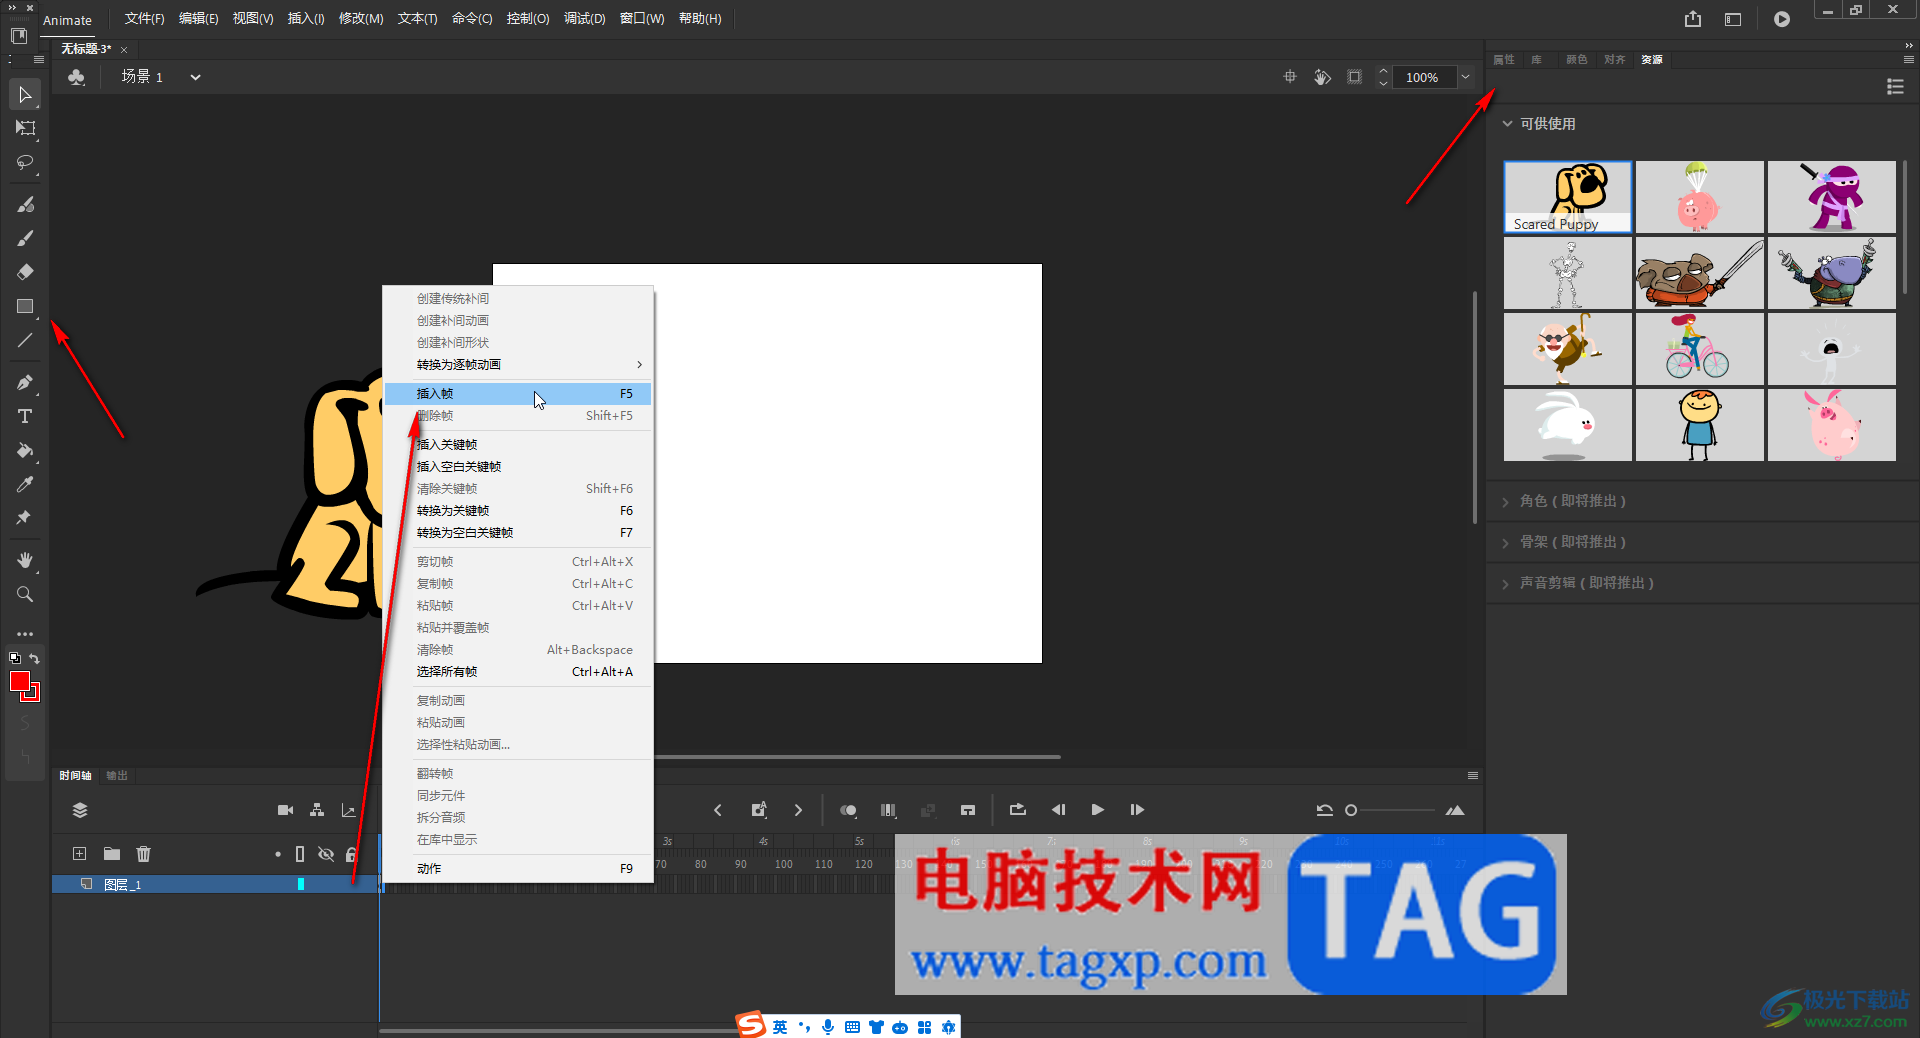Screen dimensions: 1920x1038
Task: Click the rotation tool icon above stage
Action: tap(1322, 77)
